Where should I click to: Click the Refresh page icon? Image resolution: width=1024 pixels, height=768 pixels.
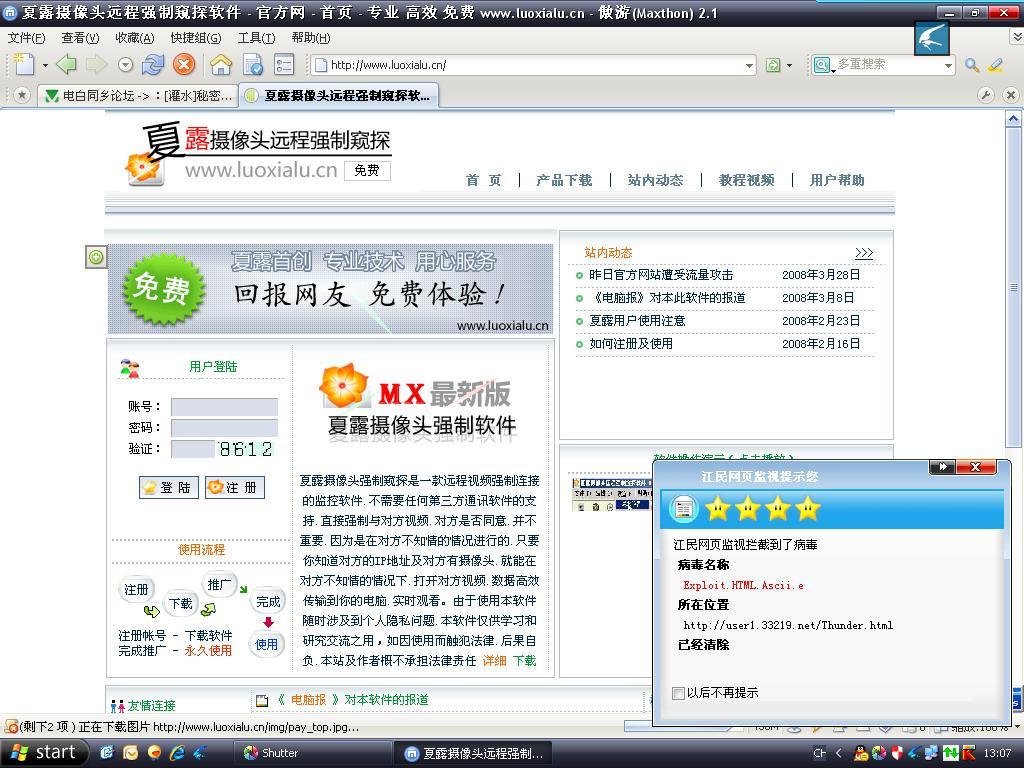(x=153, y=65)
